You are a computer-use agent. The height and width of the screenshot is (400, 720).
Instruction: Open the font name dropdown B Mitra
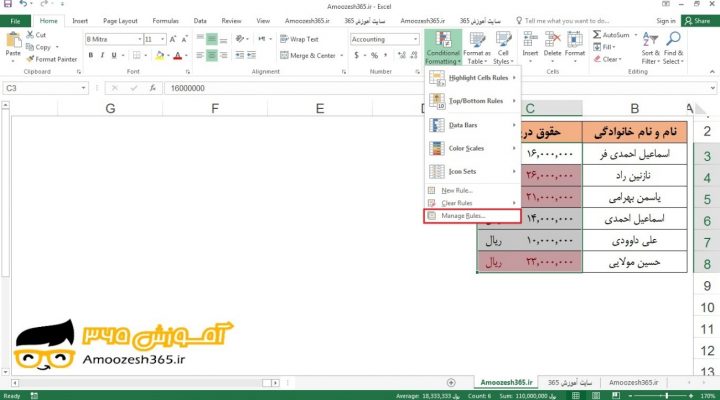[x=140, y=39]
